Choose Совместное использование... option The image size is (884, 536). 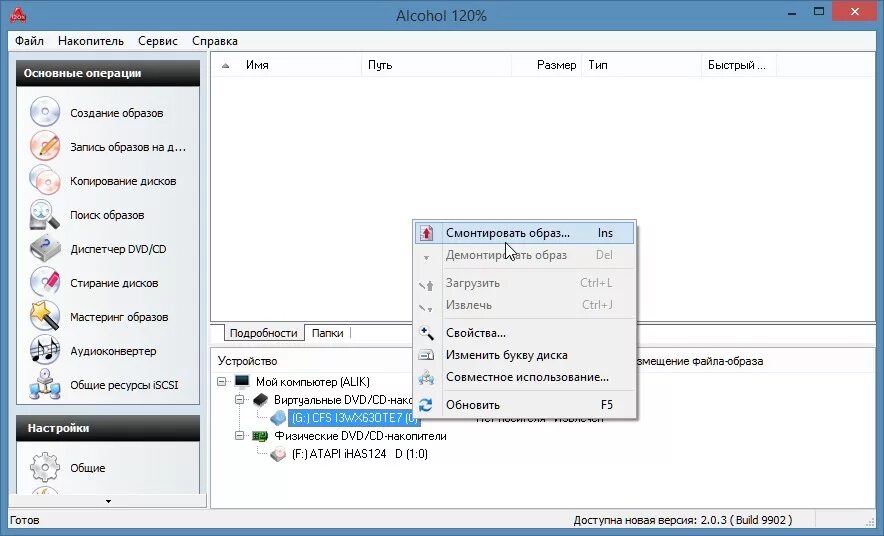tap(524, 377)
